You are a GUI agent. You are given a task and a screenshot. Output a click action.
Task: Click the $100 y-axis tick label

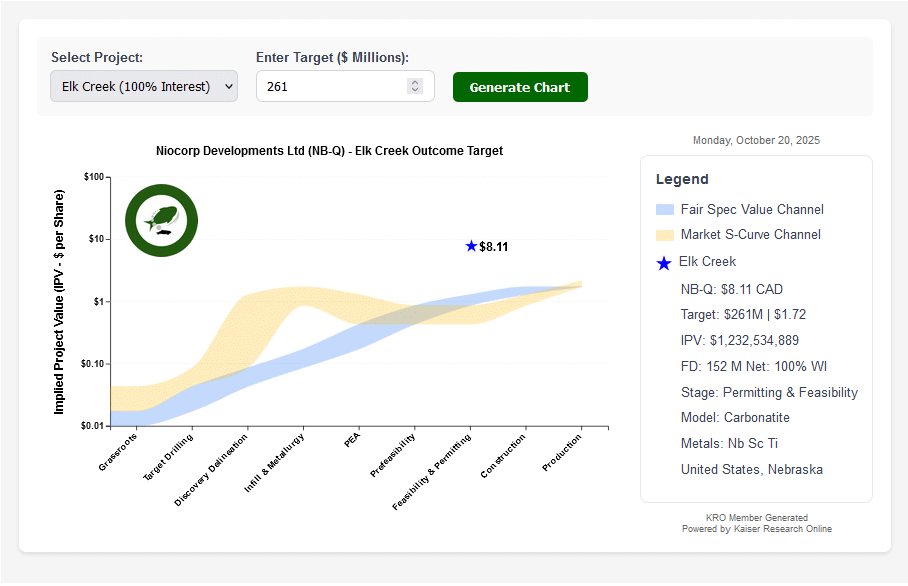tap(94, 177)
